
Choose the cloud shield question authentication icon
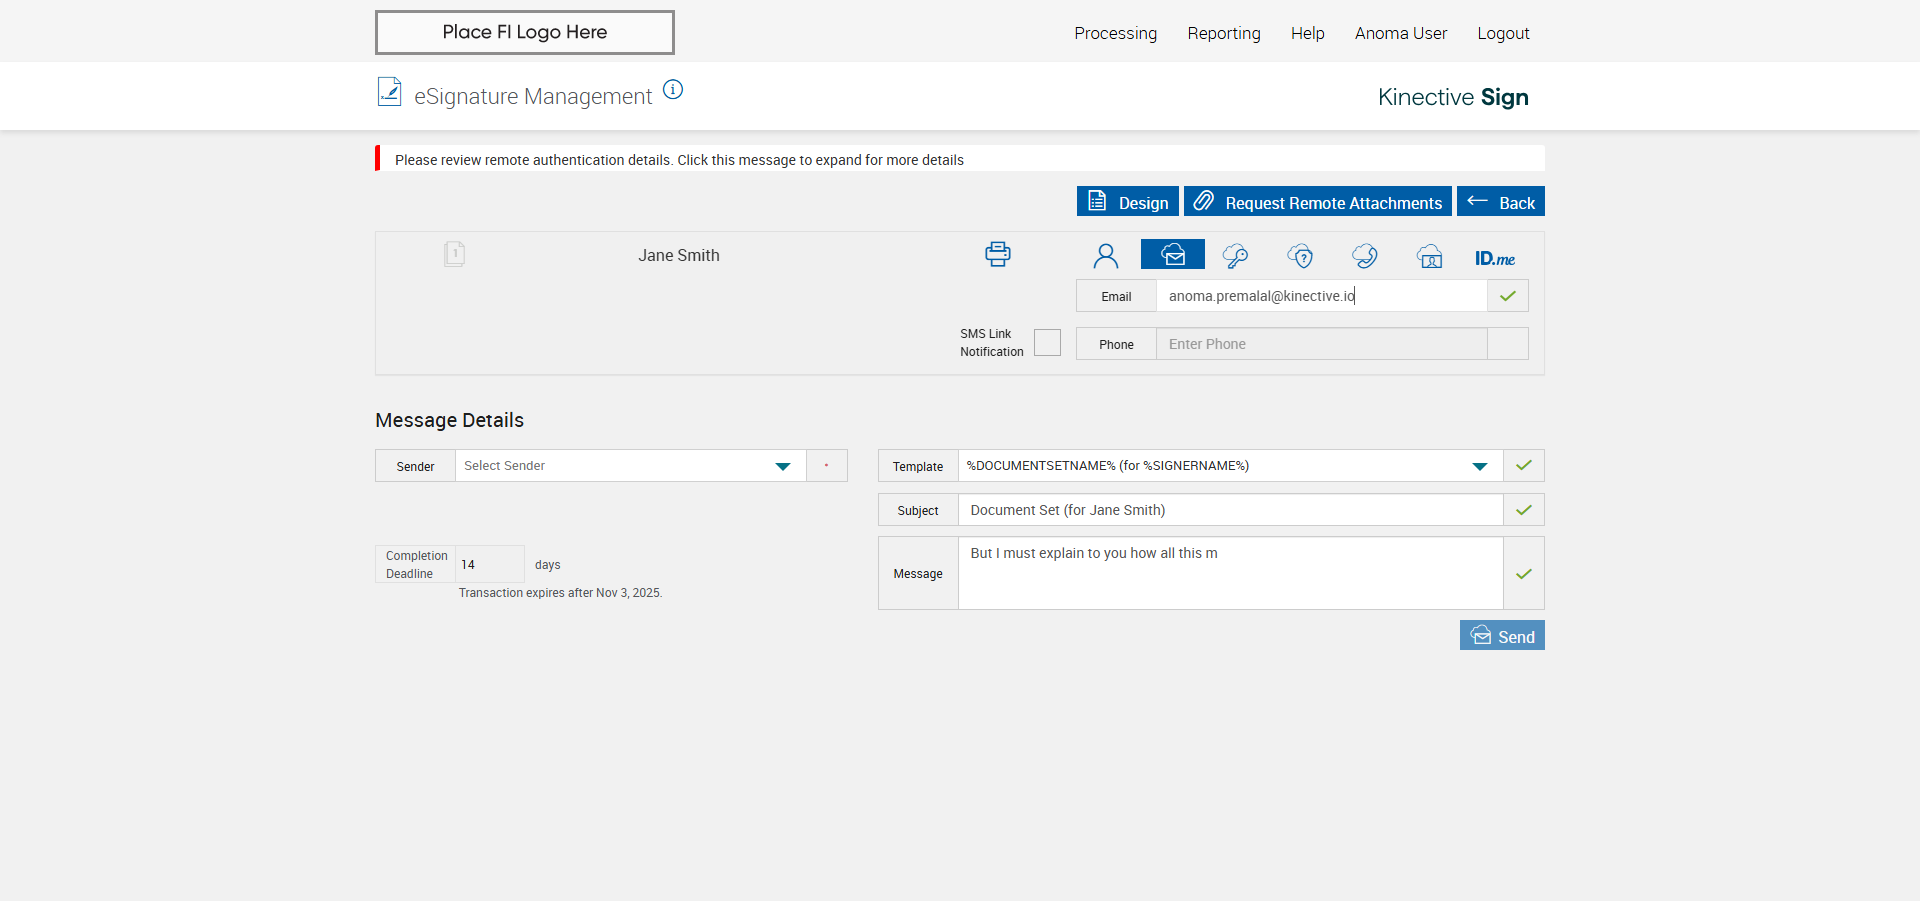point(1300,256)
